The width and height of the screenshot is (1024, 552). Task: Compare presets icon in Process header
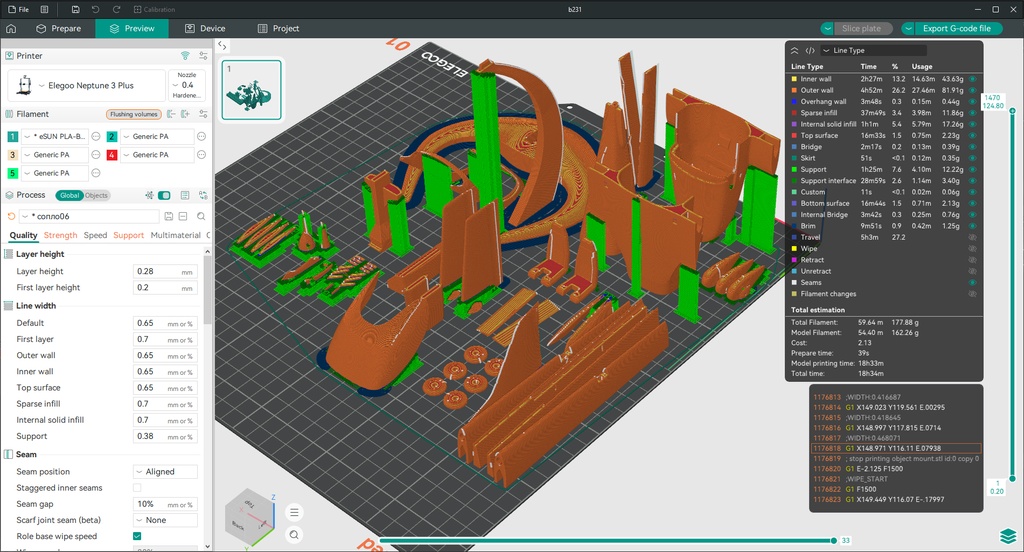203,195
